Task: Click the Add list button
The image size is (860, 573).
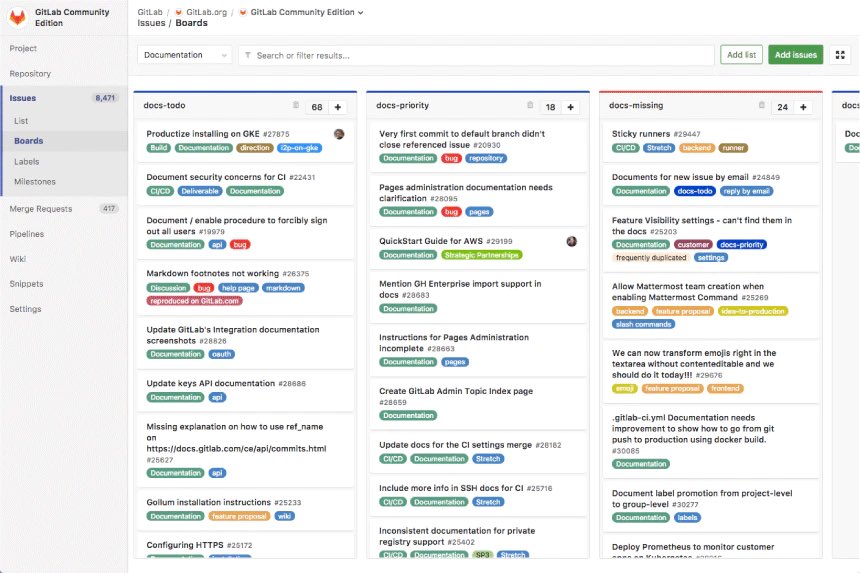Action: (x=741, y=55)
